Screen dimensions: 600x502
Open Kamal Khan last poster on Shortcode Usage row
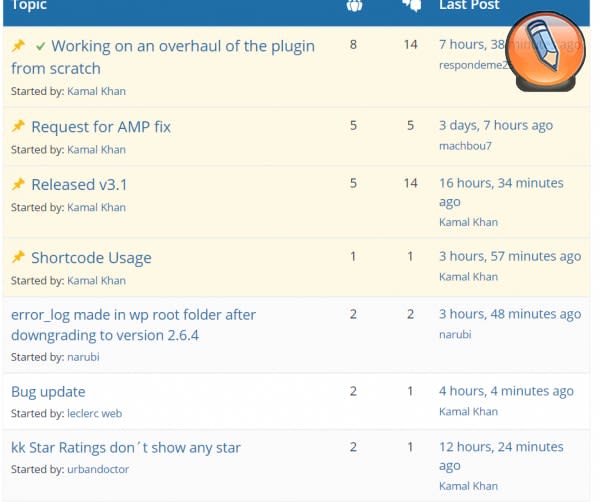point(468,277)
